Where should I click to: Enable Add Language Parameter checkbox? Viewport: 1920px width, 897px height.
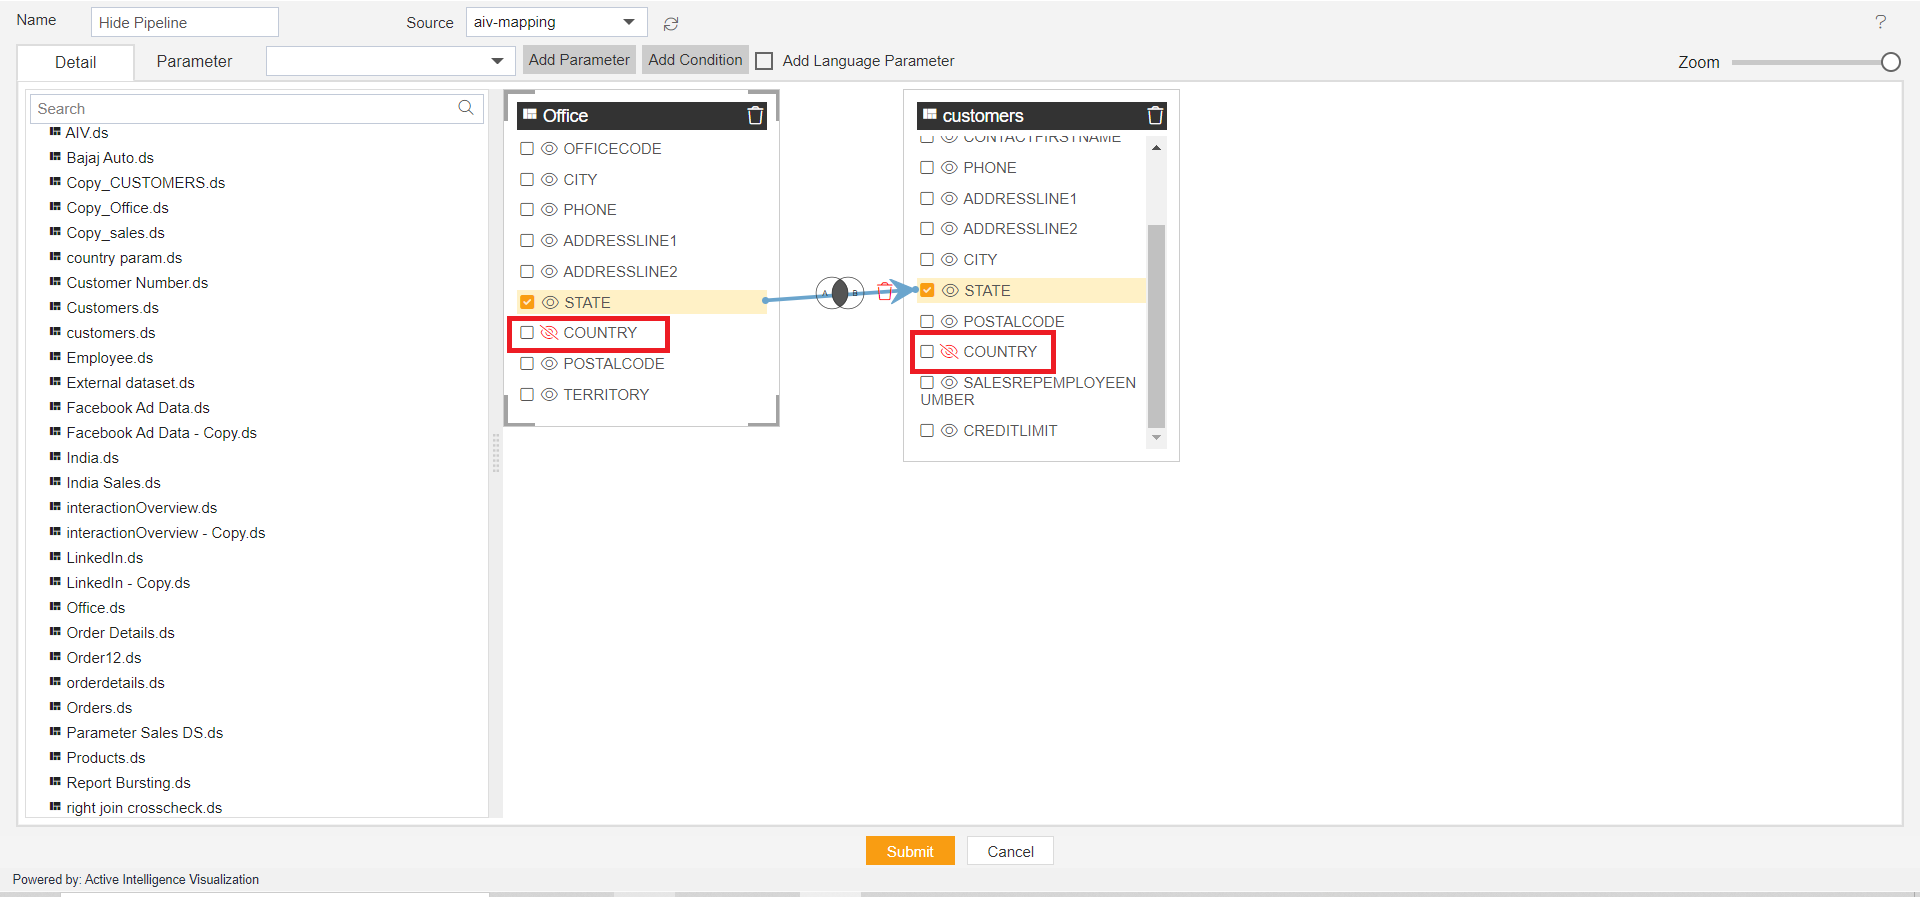click(764, 61)
